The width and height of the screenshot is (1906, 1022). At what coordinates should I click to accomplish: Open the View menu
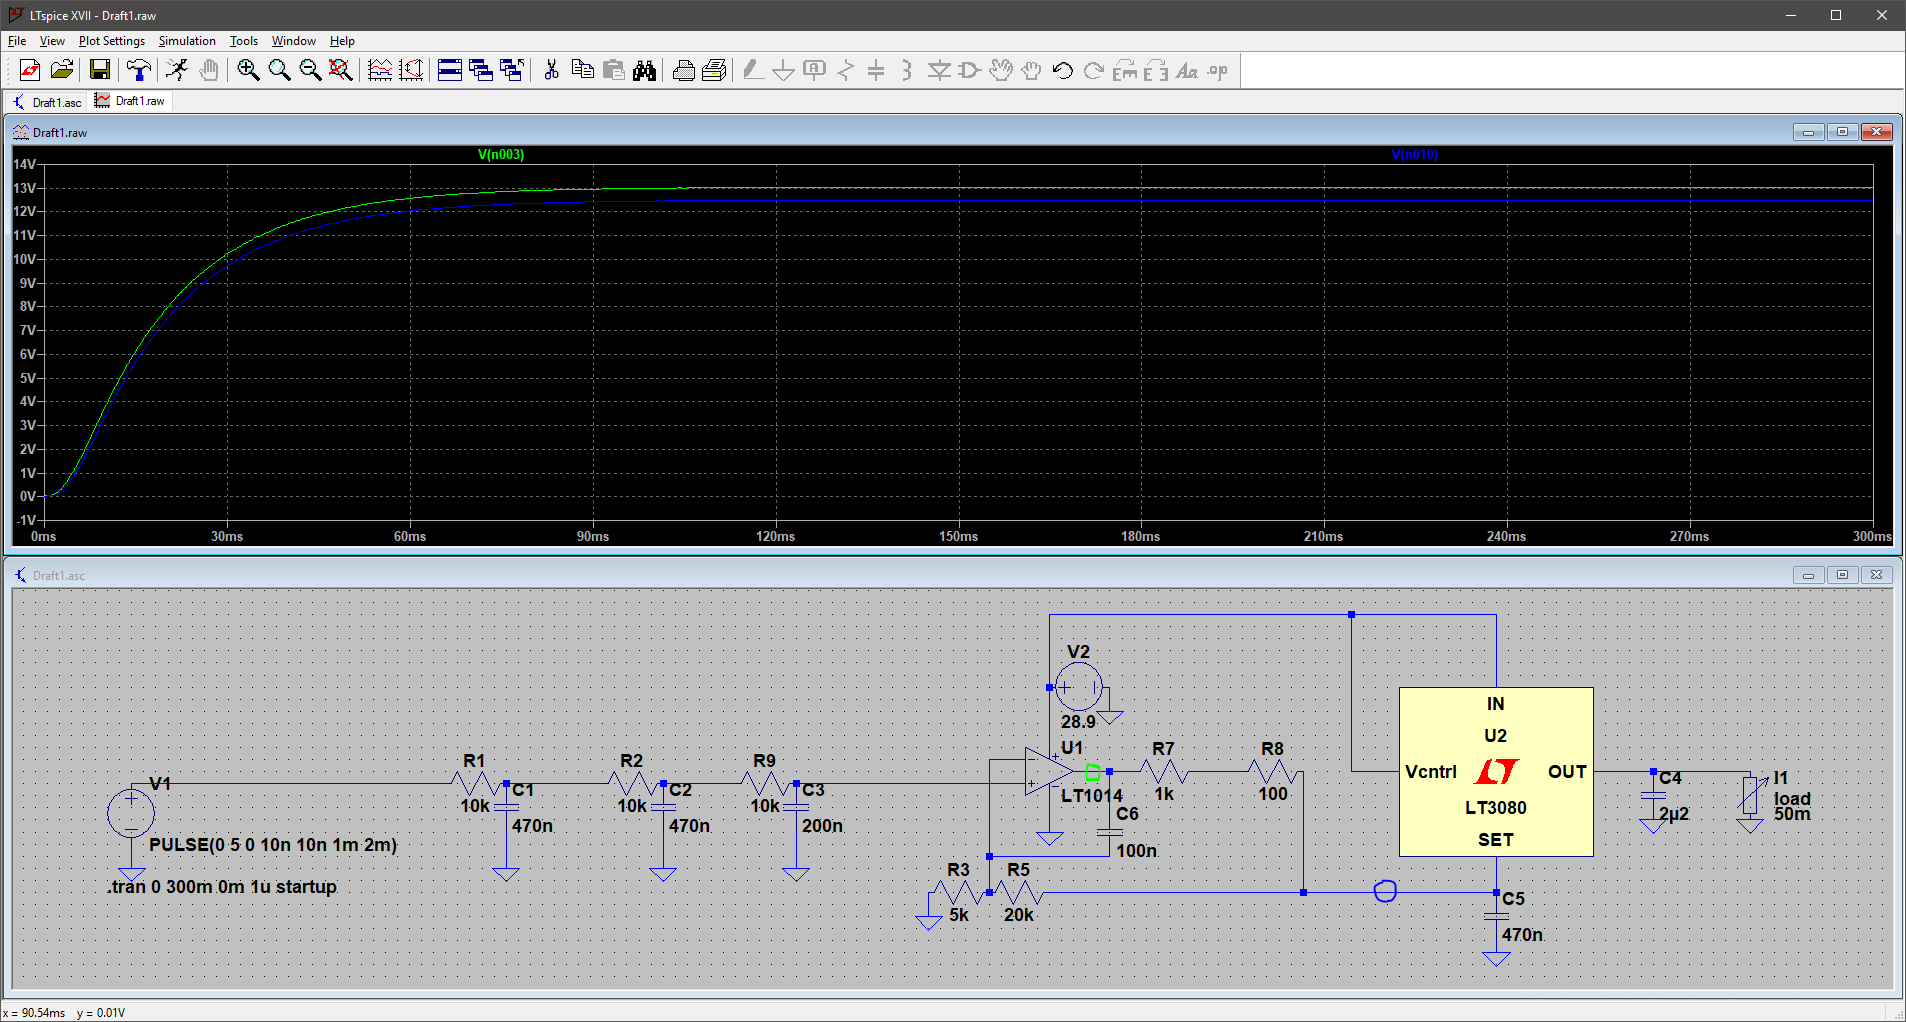(52, 41)
